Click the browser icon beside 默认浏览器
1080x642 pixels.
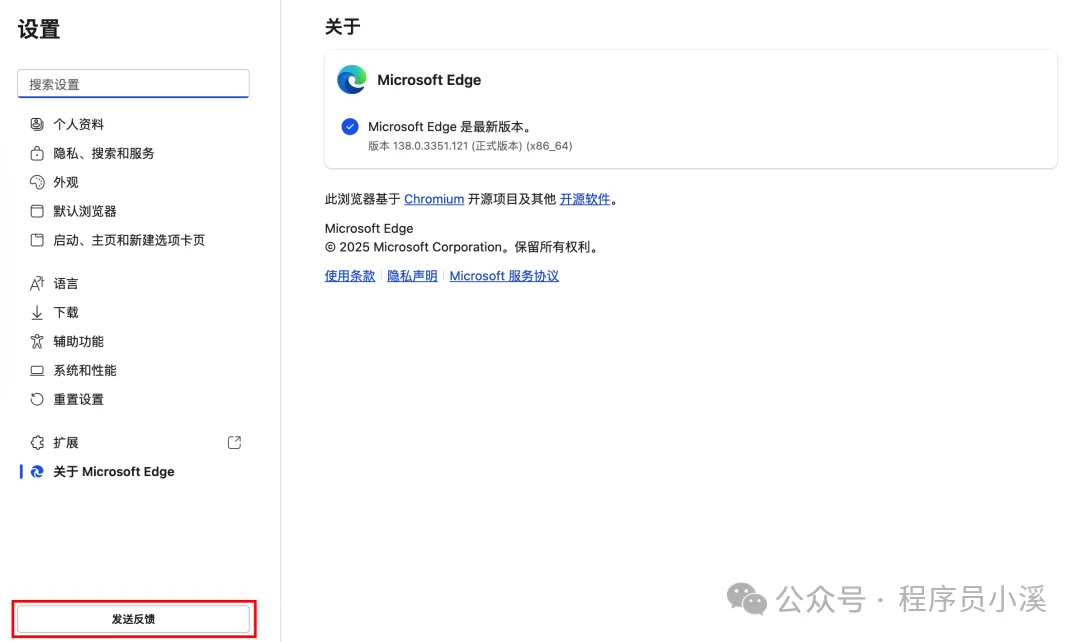[x=37, y=211]
